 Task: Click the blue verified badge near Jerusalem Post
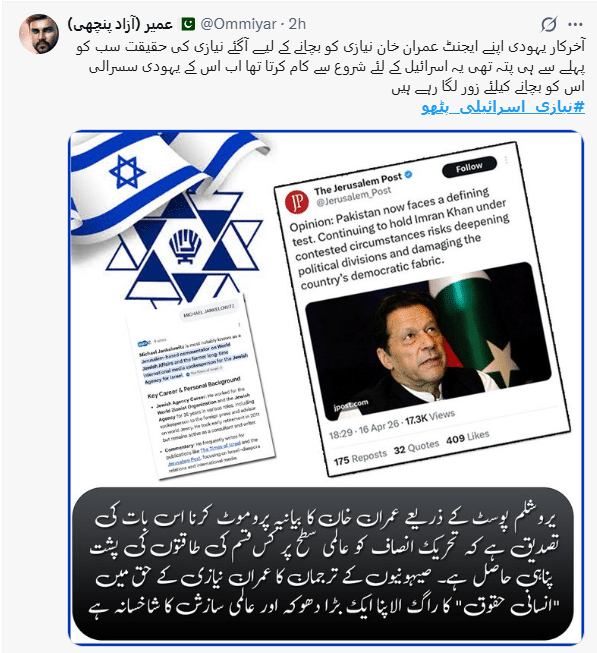(x=408, y=174)
